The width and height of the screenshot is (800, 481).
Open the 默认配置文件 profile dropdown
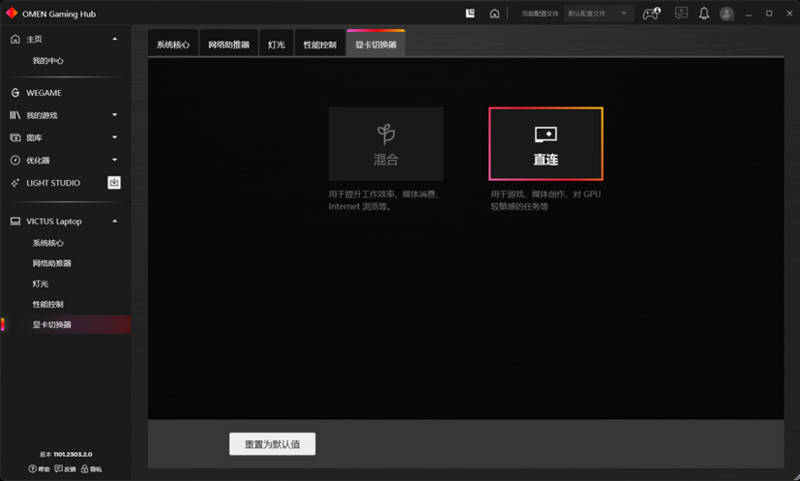click(x=599, y=14)
